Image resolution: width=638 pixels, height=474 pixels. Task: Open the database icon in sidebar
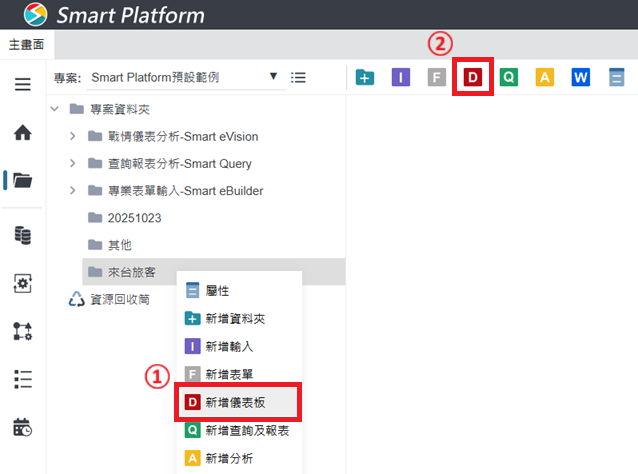pyautogui.click(x=22, y=235)
